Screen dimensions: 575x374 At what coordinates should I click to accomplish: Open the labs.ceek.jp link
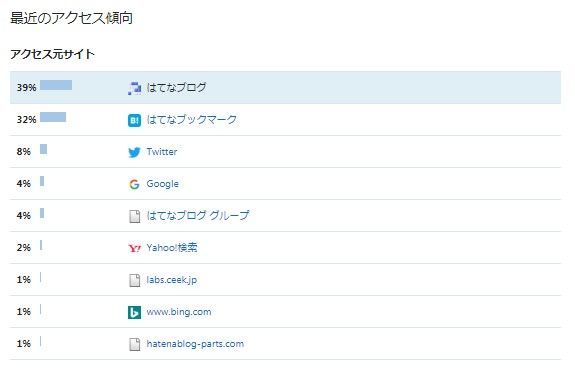pyautogui.click(x=172, y=280)
